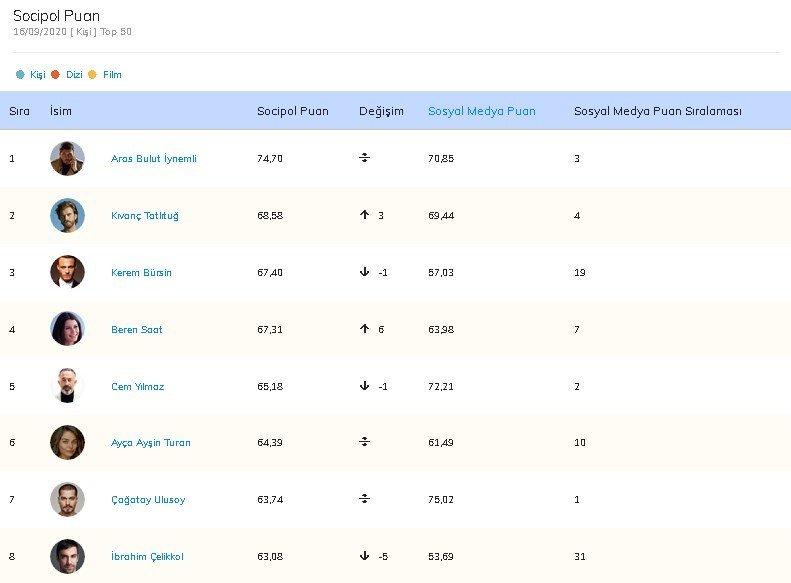Click the no-change icon for Çağatay Ulusoy

pos(365,499)
